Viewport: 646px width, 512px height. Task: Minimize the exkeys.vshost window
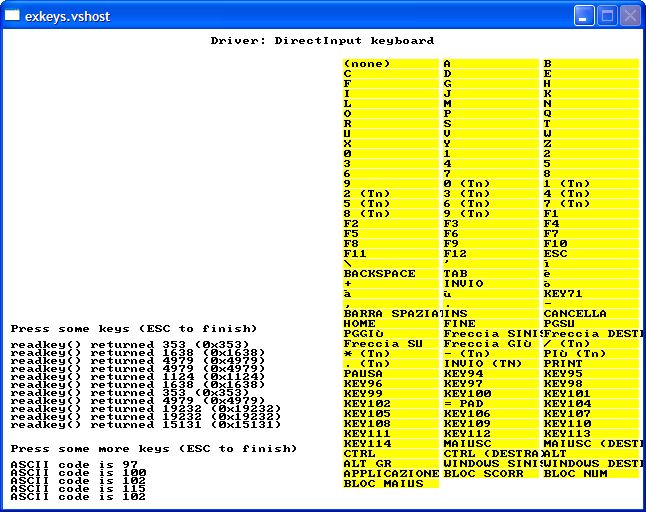(x=584, y=16)
